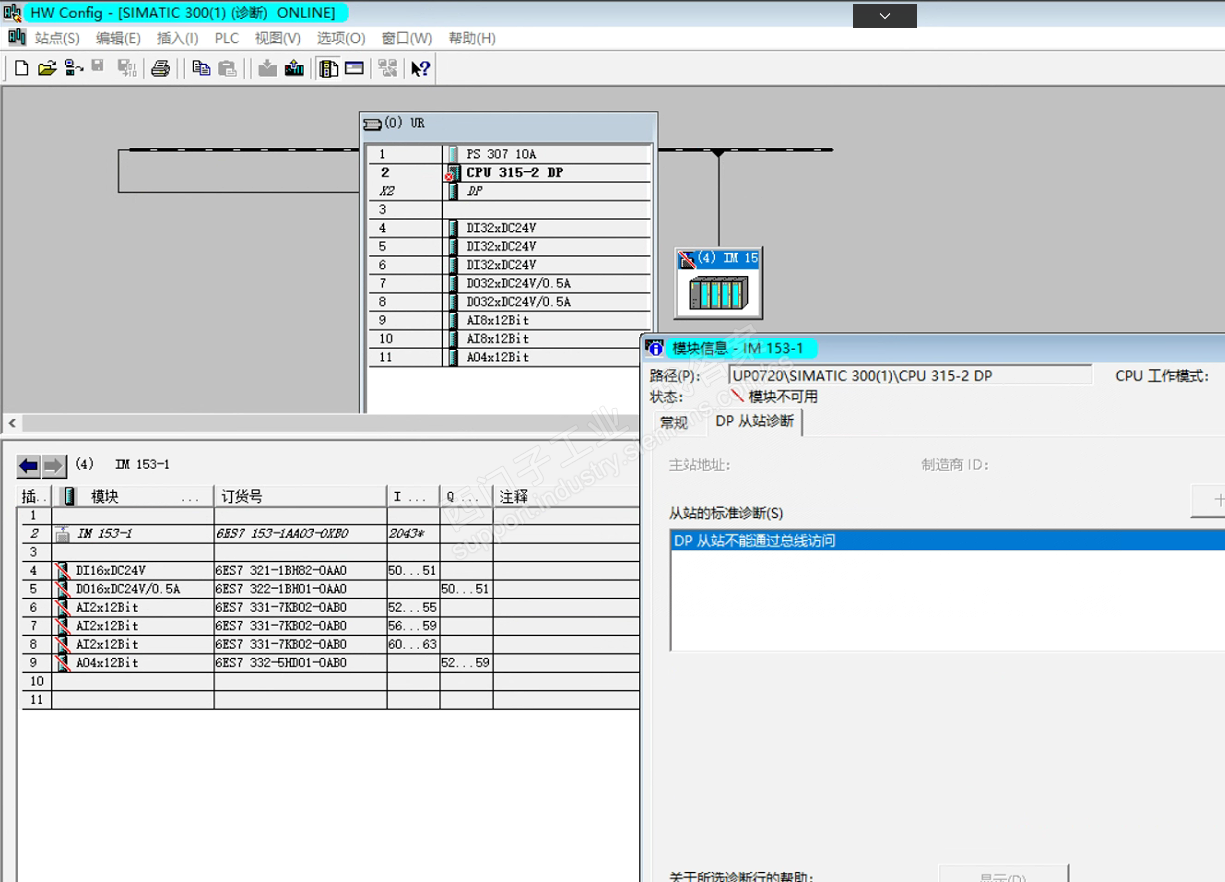Select the DO16xDC24V/0.5A row
Viewport: 1225px width, 882px height.
point(328,589)
